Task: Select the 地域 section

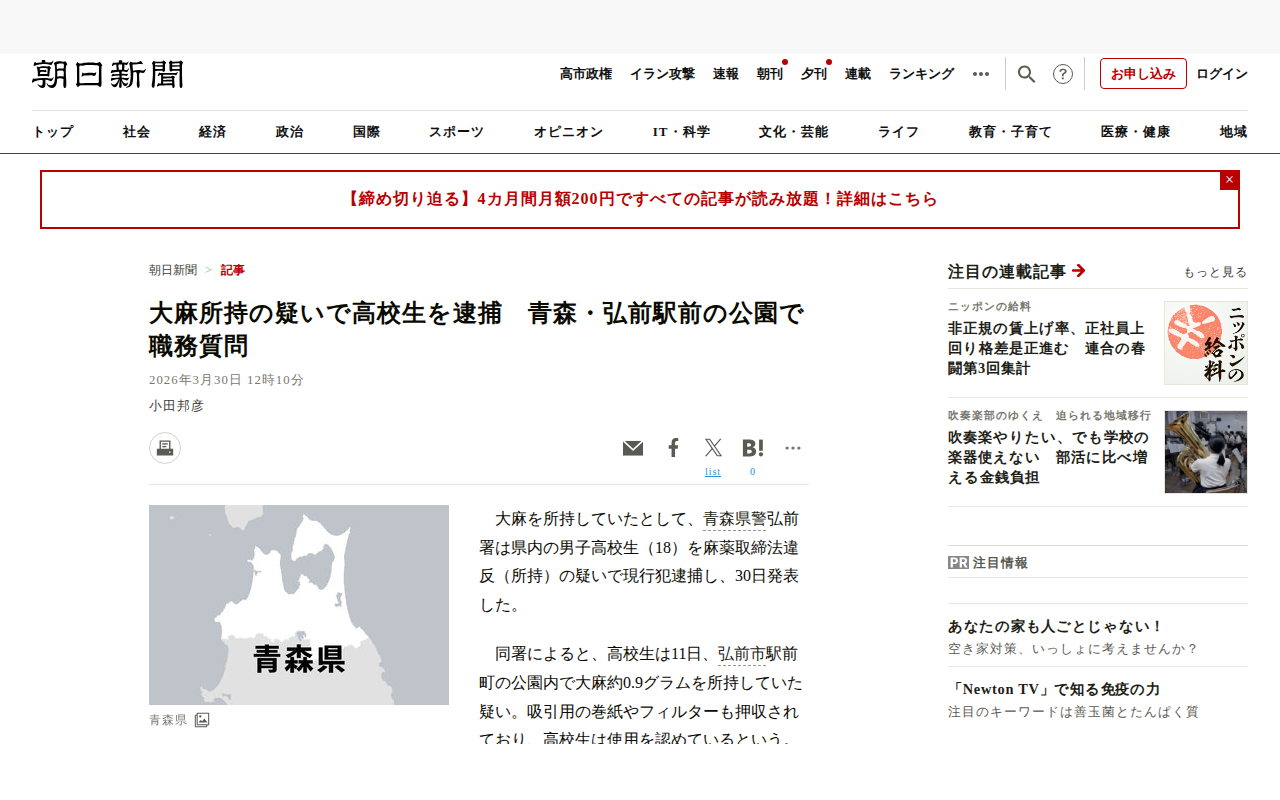Action: point(1233,132)
